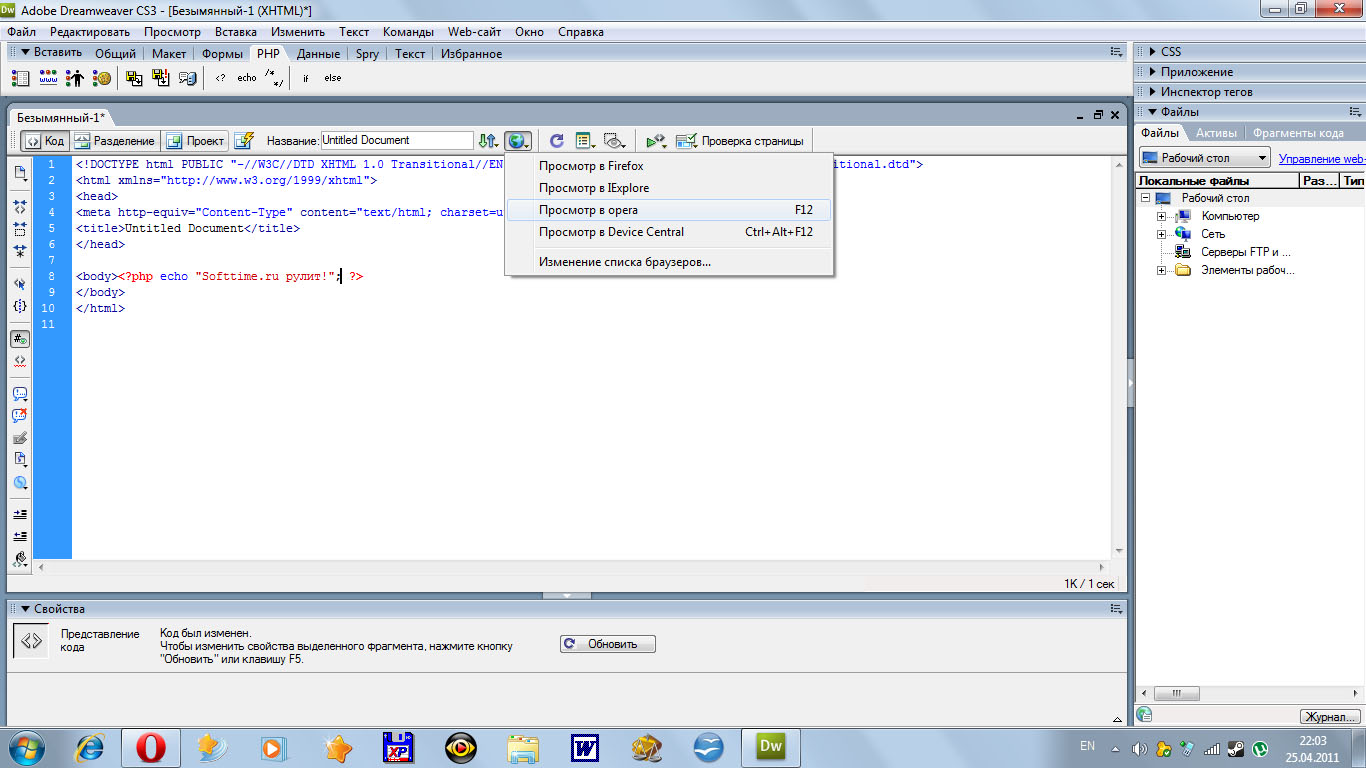Open Активы tab in Files panel
1366x768 pixels.
[x=1216, y=133]
